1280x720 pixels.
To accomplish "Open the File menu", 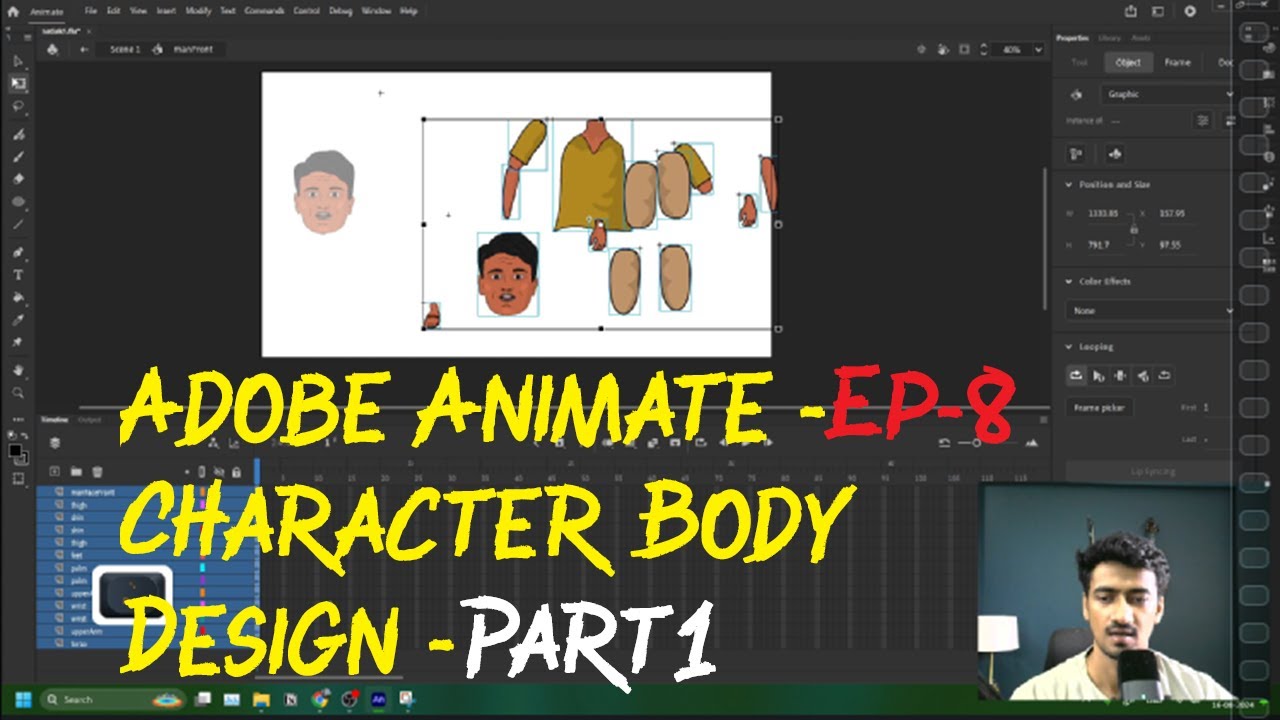I will tap(91, 11).
